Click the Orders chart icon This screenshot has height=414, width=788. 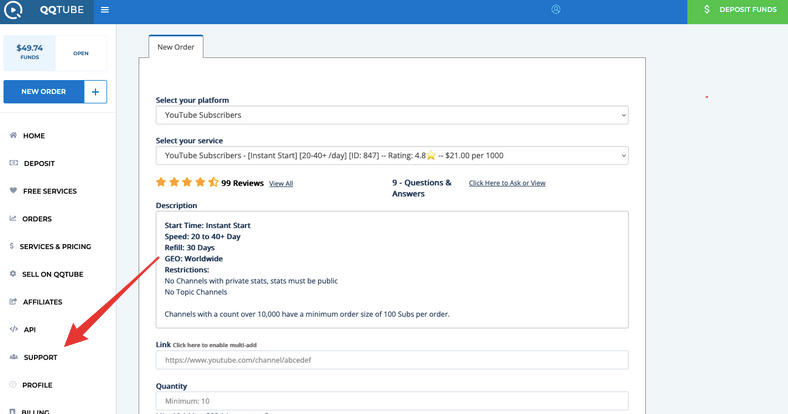pyautogui.click(x=13, y=218)
